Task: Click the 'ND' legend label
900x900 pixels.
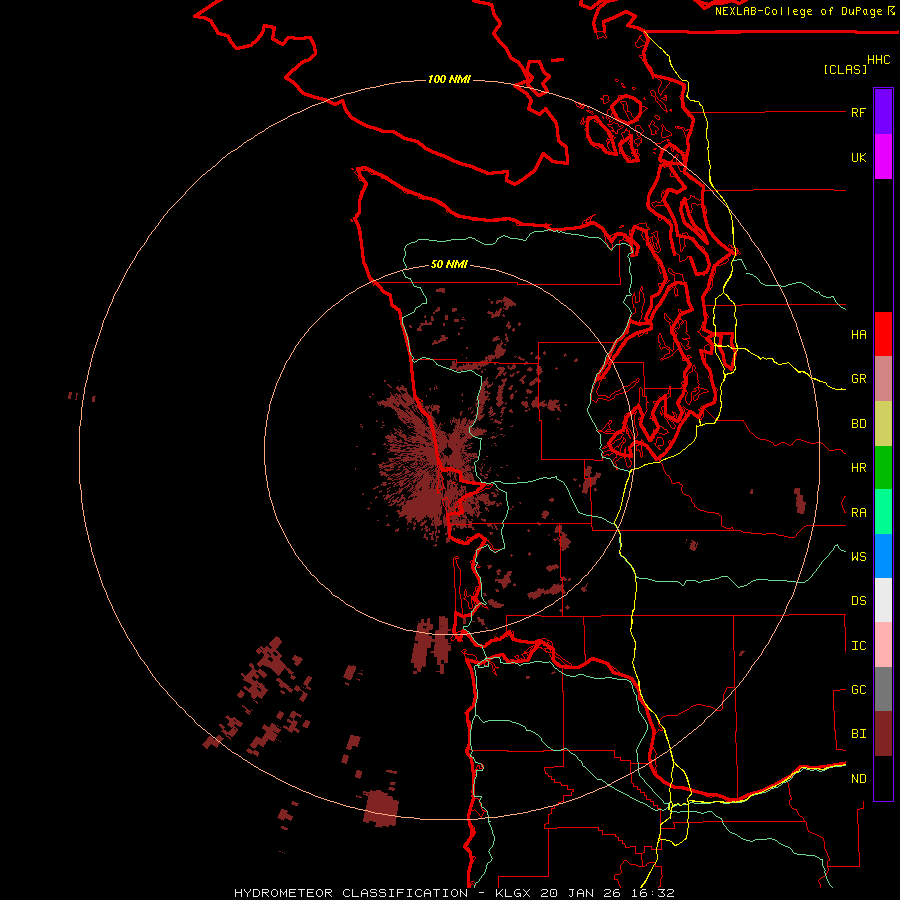Action: (x=858, y=779)
